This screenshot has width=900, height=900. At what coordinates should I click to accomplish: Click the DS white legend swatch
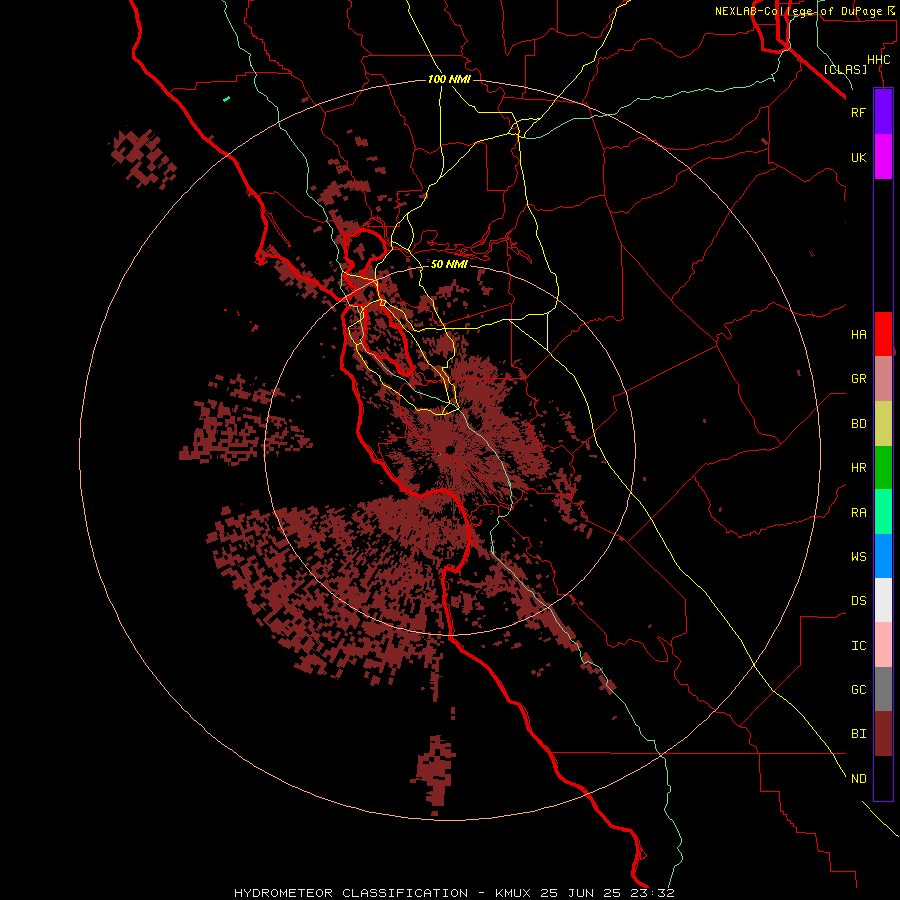(x=883, y=600)
